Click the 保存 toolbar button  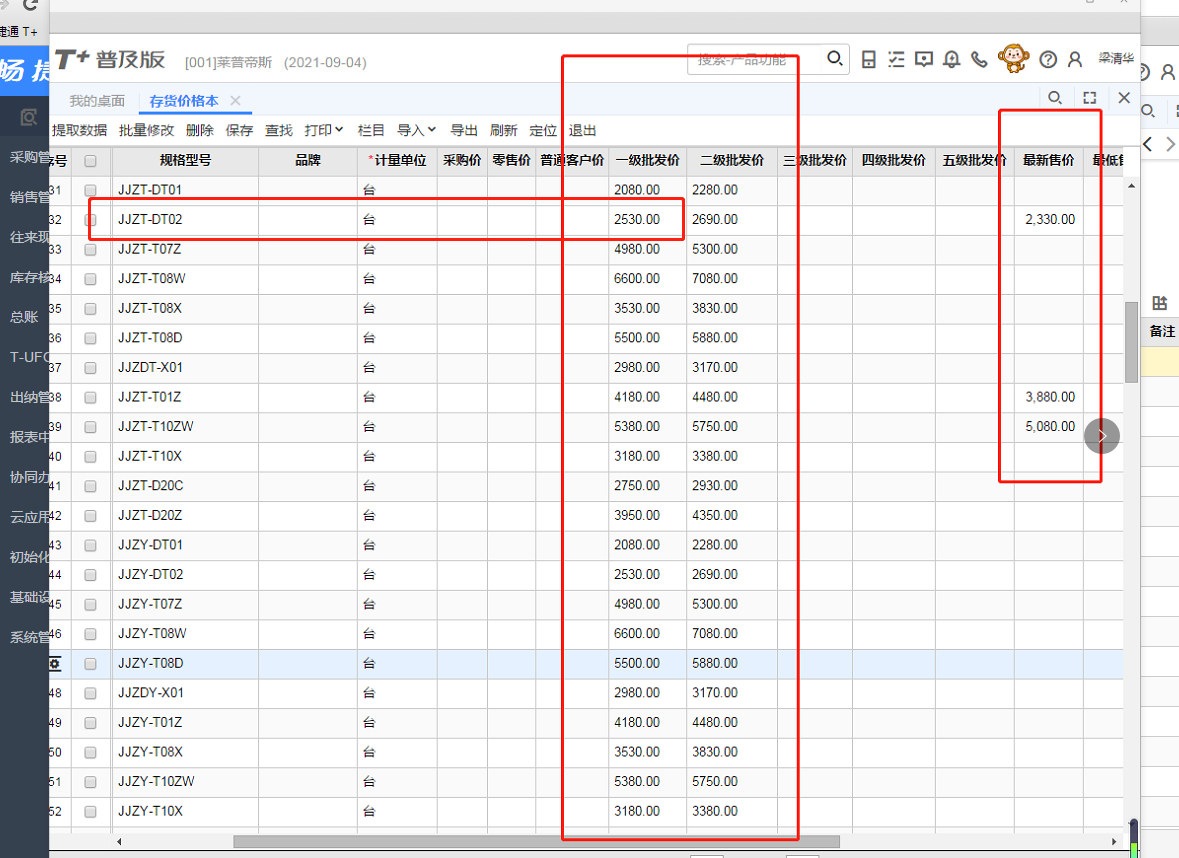tap(239, 130)
